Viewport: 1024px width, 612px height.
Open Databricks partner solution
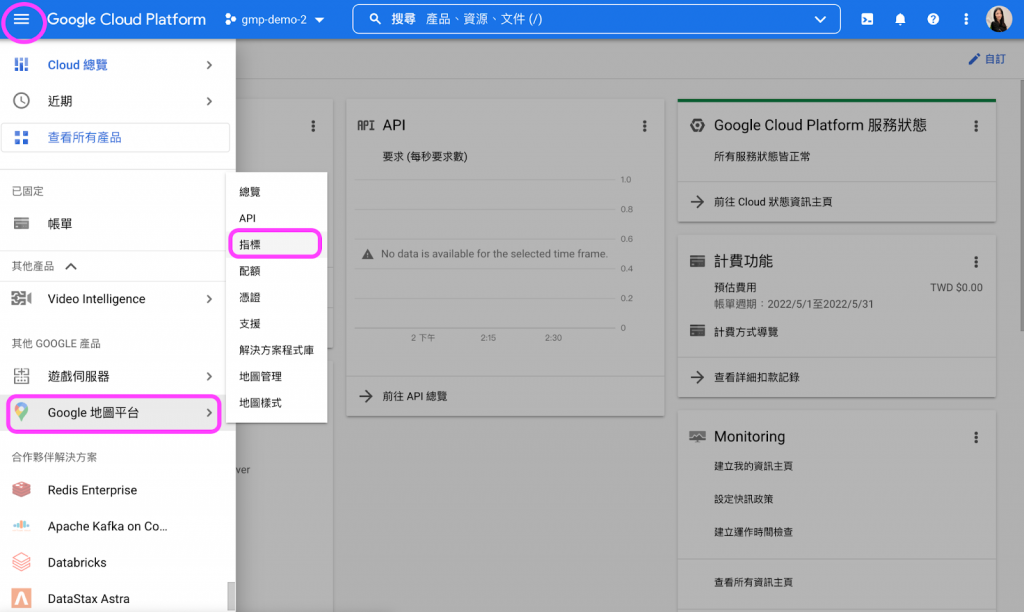click(x=118, y=562)
